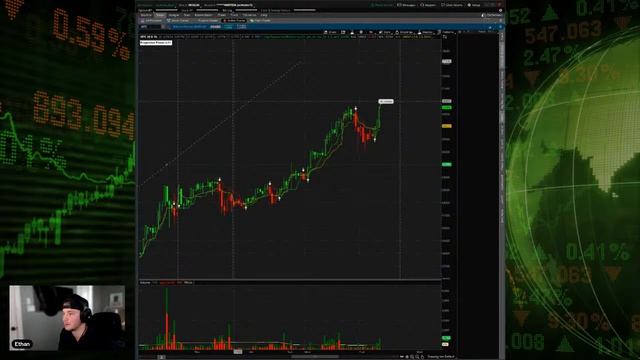Open the Drawing Set Default selector
640x360 pixels.
[x=441, y=357]
